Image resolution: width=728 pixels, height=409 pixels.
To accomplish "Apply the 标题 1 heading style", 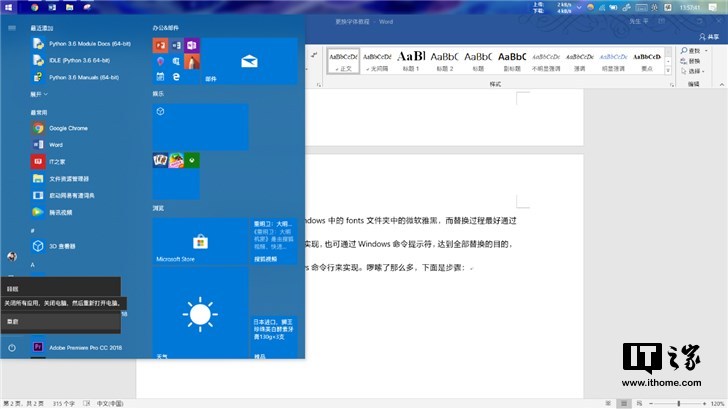I will click(x=411, y=61).
